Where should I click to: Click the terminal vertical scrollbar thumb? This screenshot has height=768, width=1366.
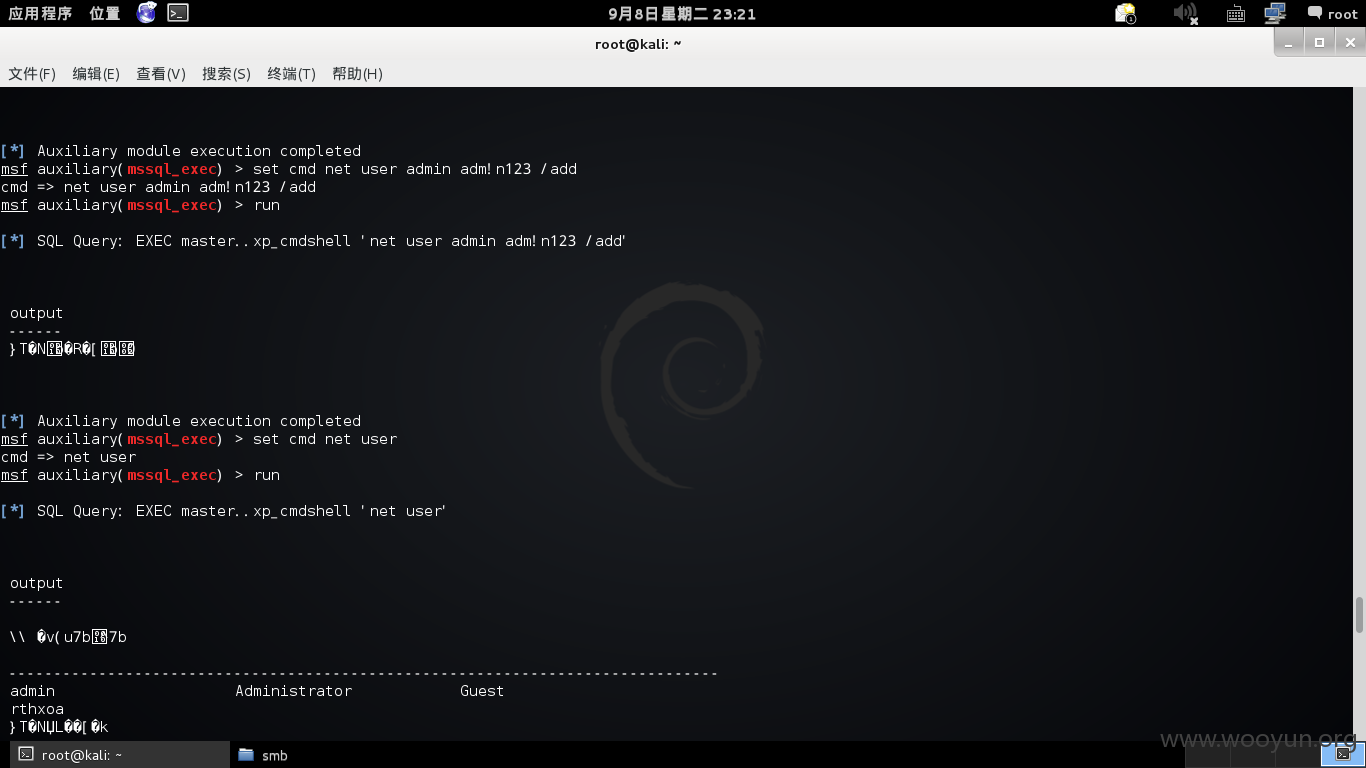pyautogui.click(x=1359, y=615)
